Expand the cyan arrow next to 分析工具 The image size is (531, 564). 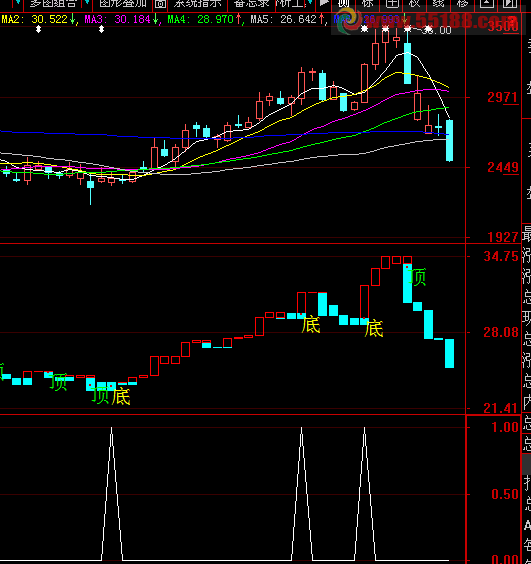point(310,3)
